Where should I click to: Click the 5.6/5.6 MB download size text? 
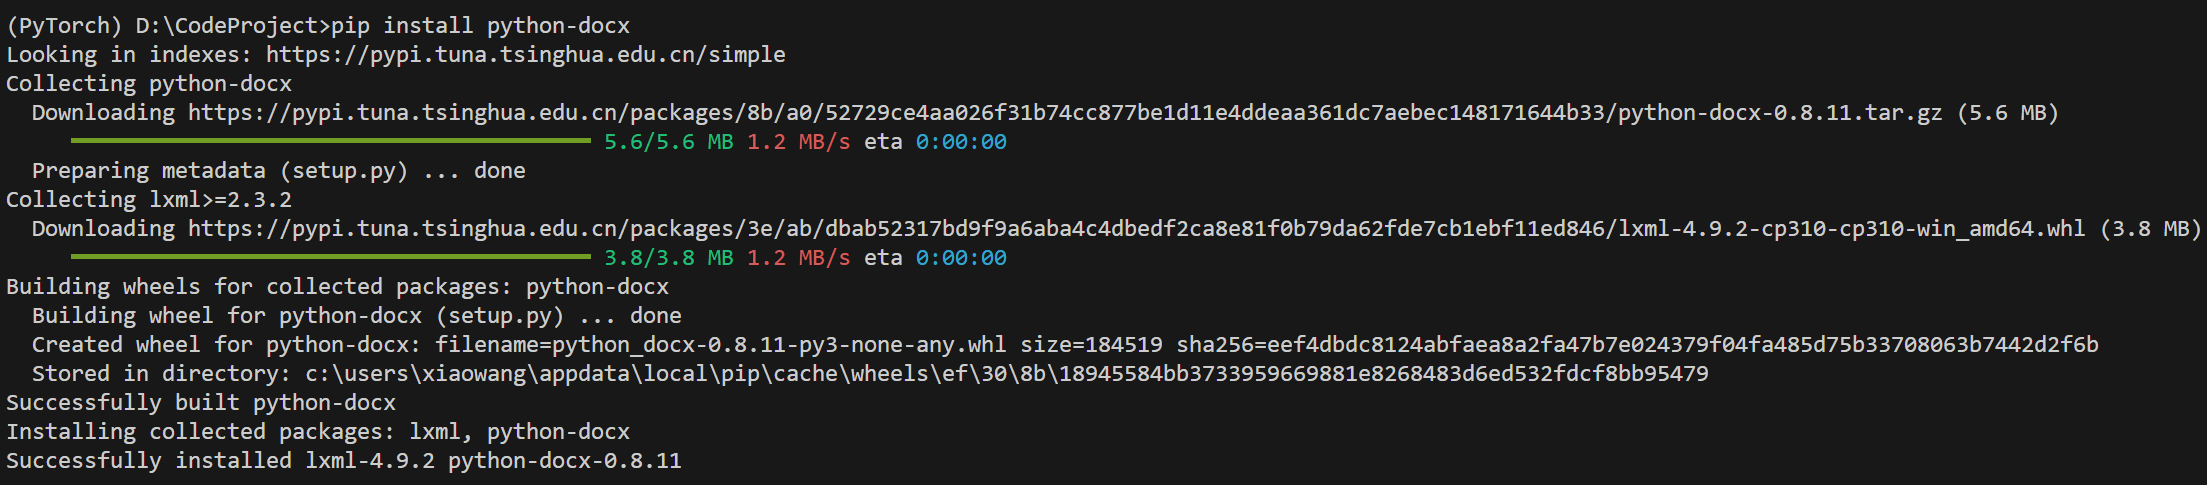click(668, 142)
